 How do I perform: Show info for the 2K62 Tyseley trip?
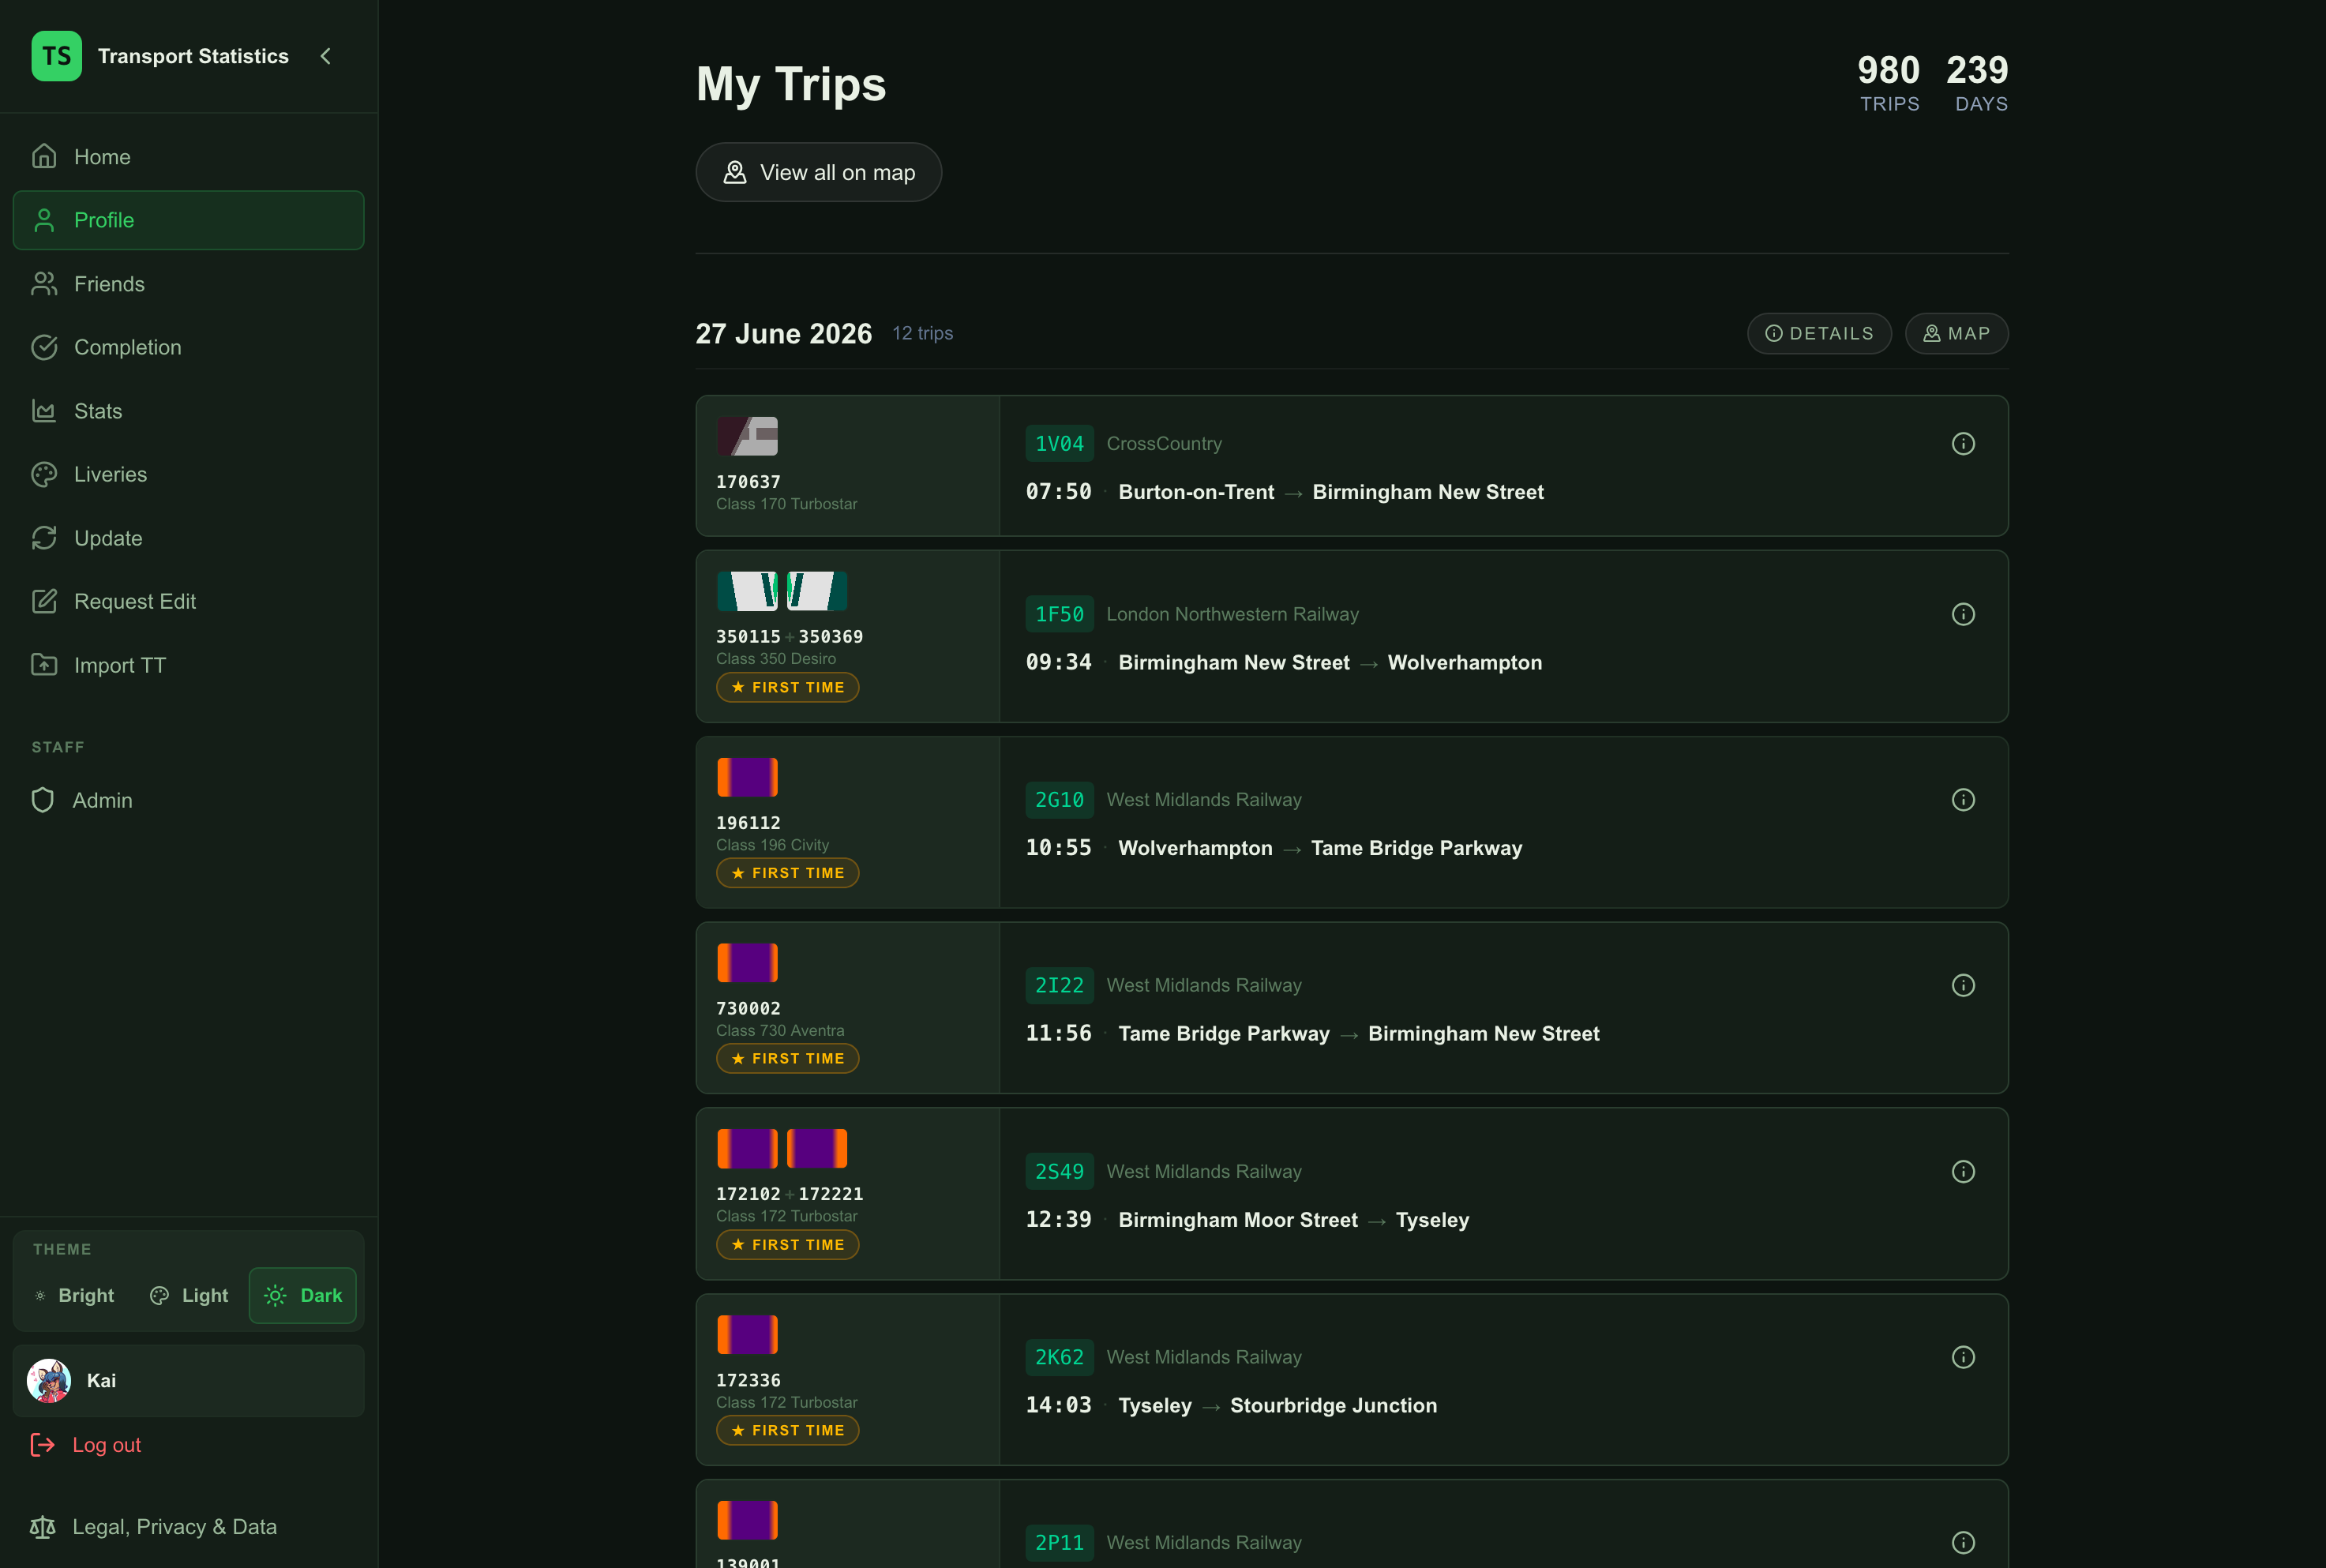coord(1962,1357)
